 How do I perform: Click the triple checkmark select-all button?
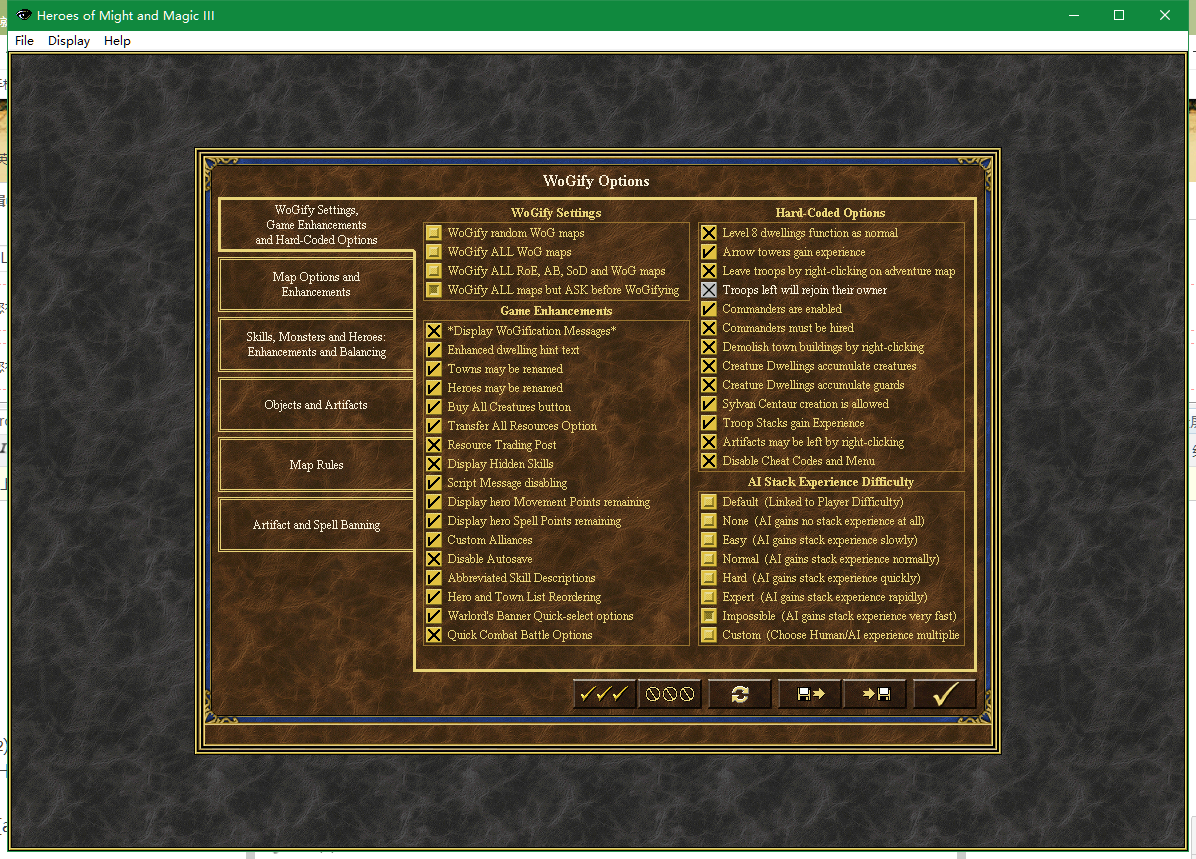(604, 693)
